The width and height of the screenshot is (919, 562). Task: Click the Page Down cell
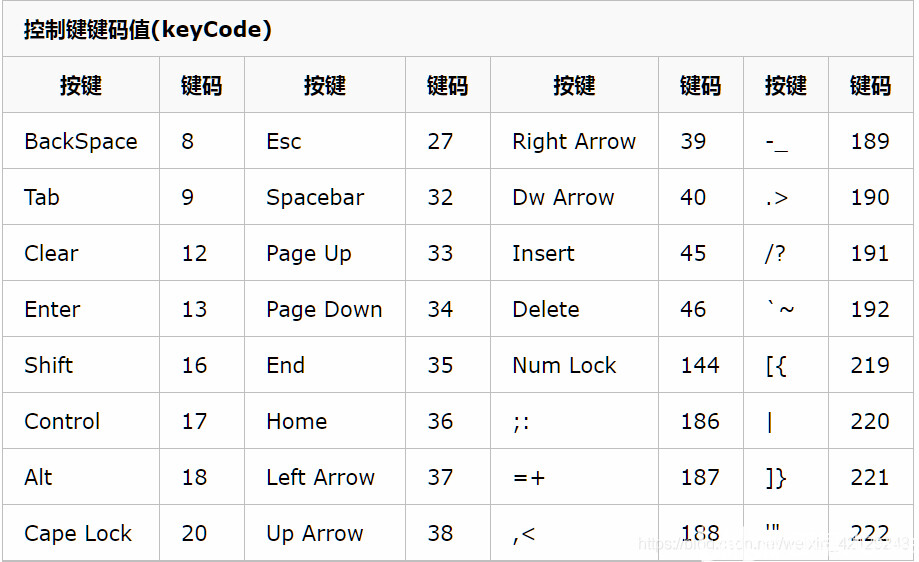coord(325,309)
